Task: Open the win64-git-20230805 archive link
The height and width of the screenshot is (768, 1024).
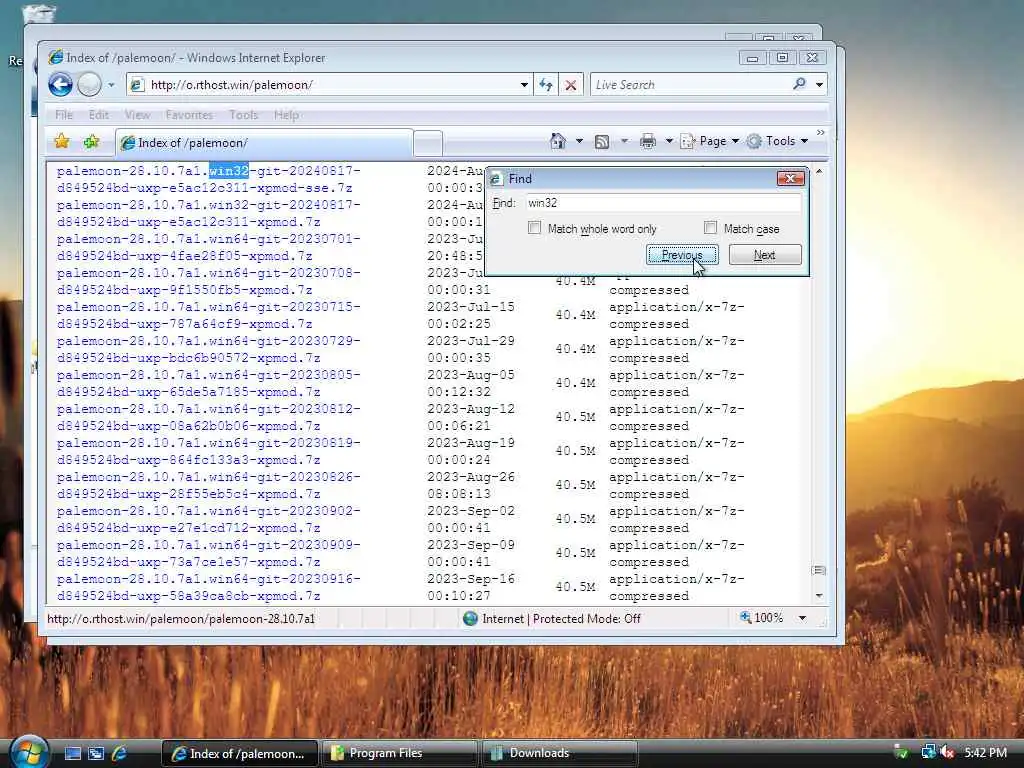Action: pos(208,383)
